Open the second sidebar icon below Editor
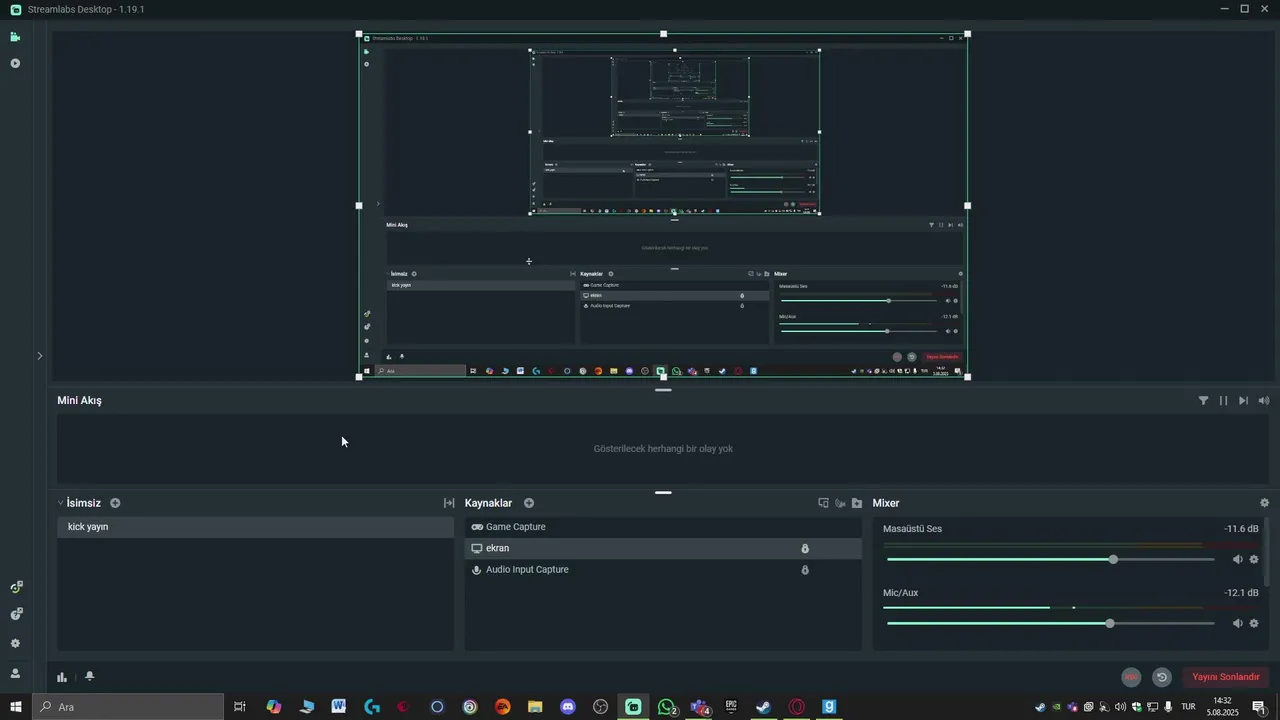This screenshot has width=1280, height=720. click(x=15, y=63)
